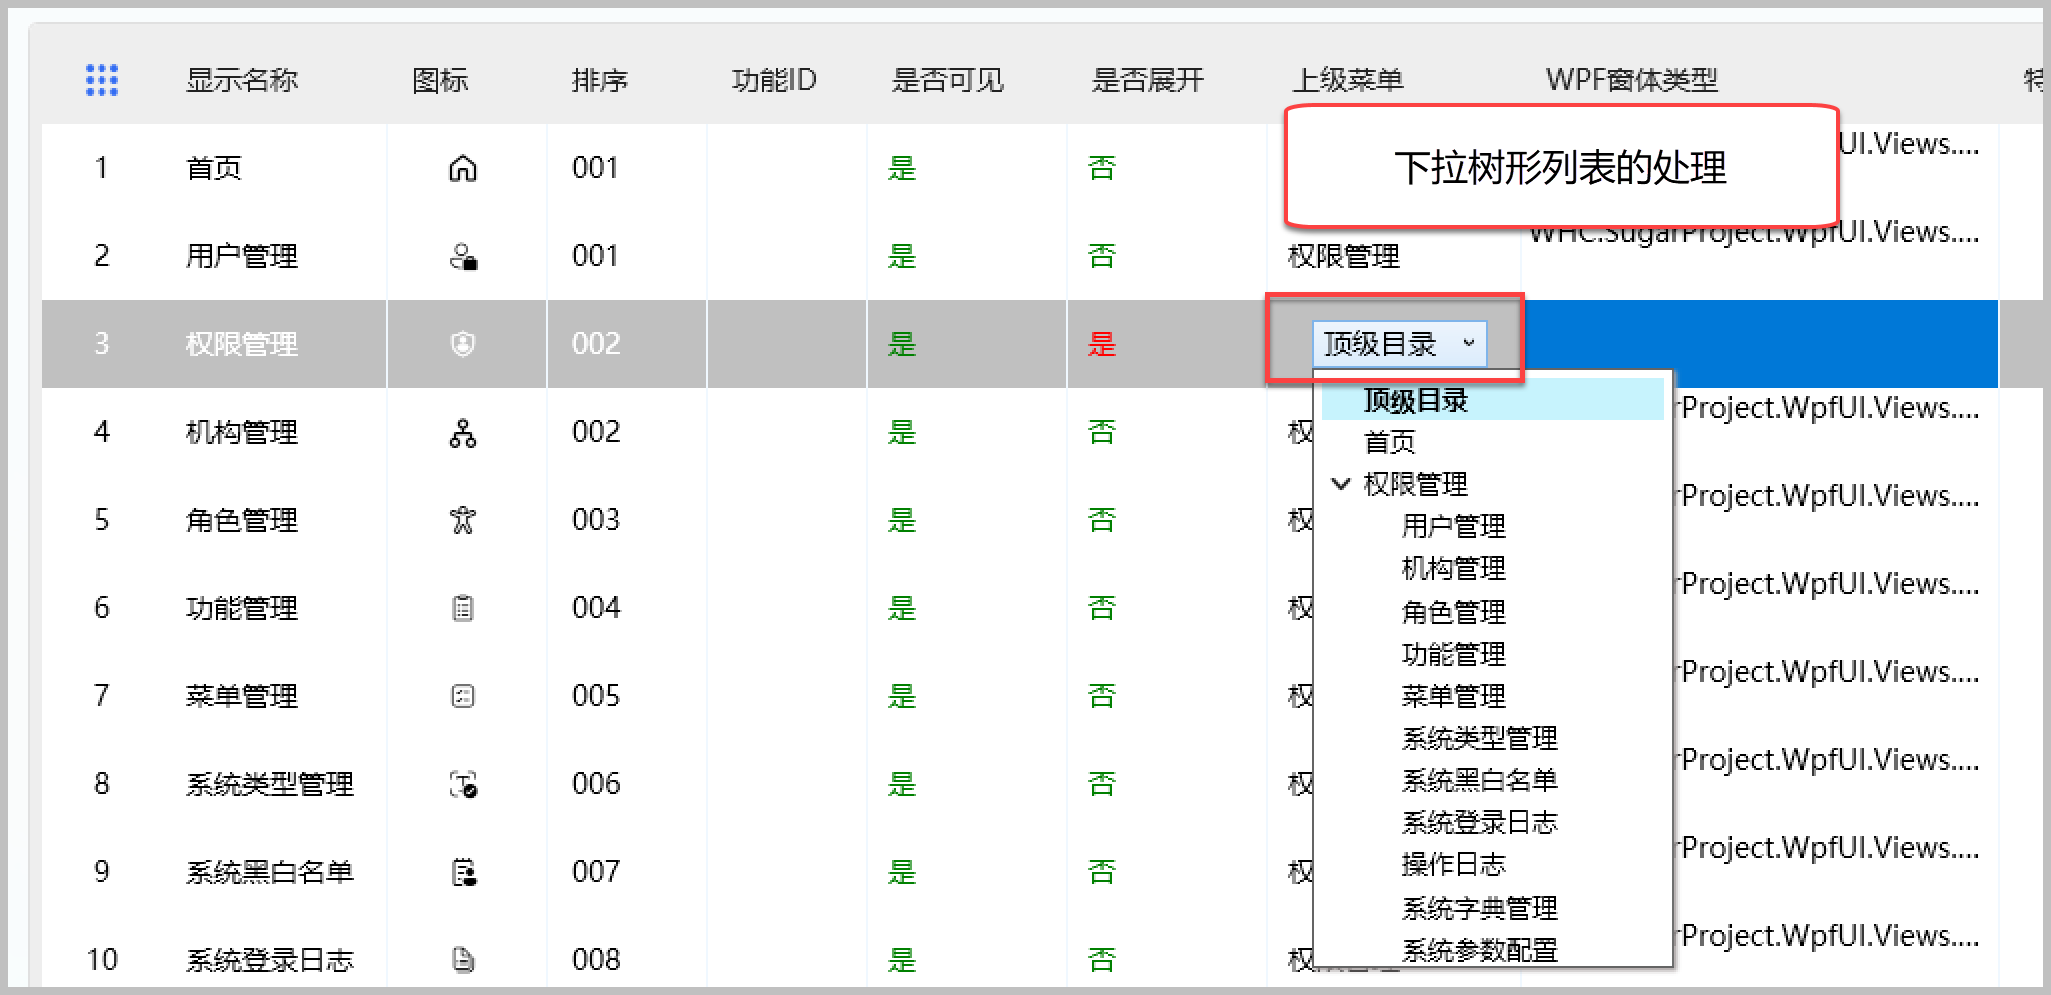Screen dimensions: 2051x995
Task: Click the person icon in the 角色管理 row
Action: 462,520
